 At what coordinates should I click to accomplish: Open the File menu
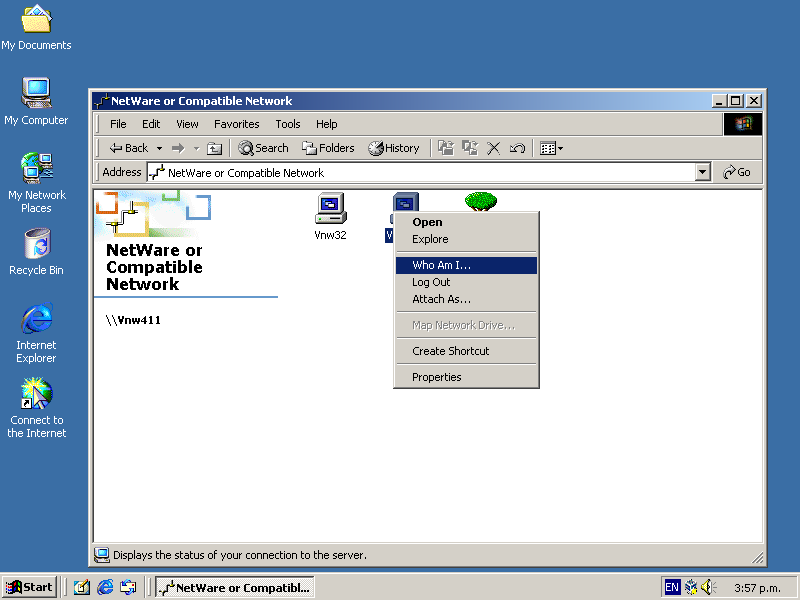coord(118,124)
